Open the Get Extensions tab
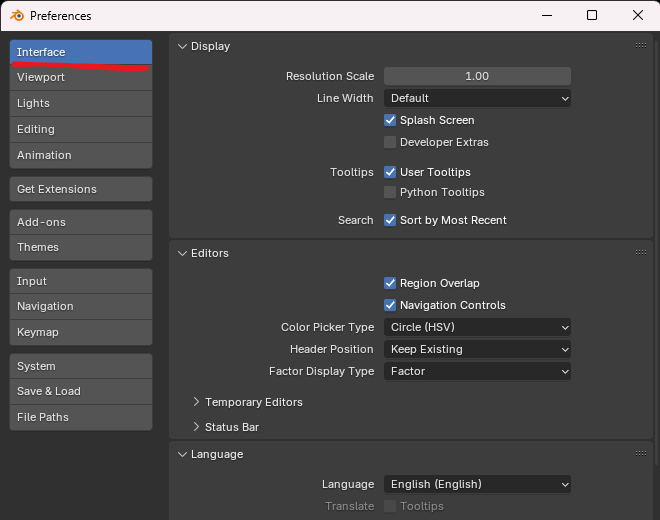Screen dimensions: 660x520 click(x=81, y=189)
